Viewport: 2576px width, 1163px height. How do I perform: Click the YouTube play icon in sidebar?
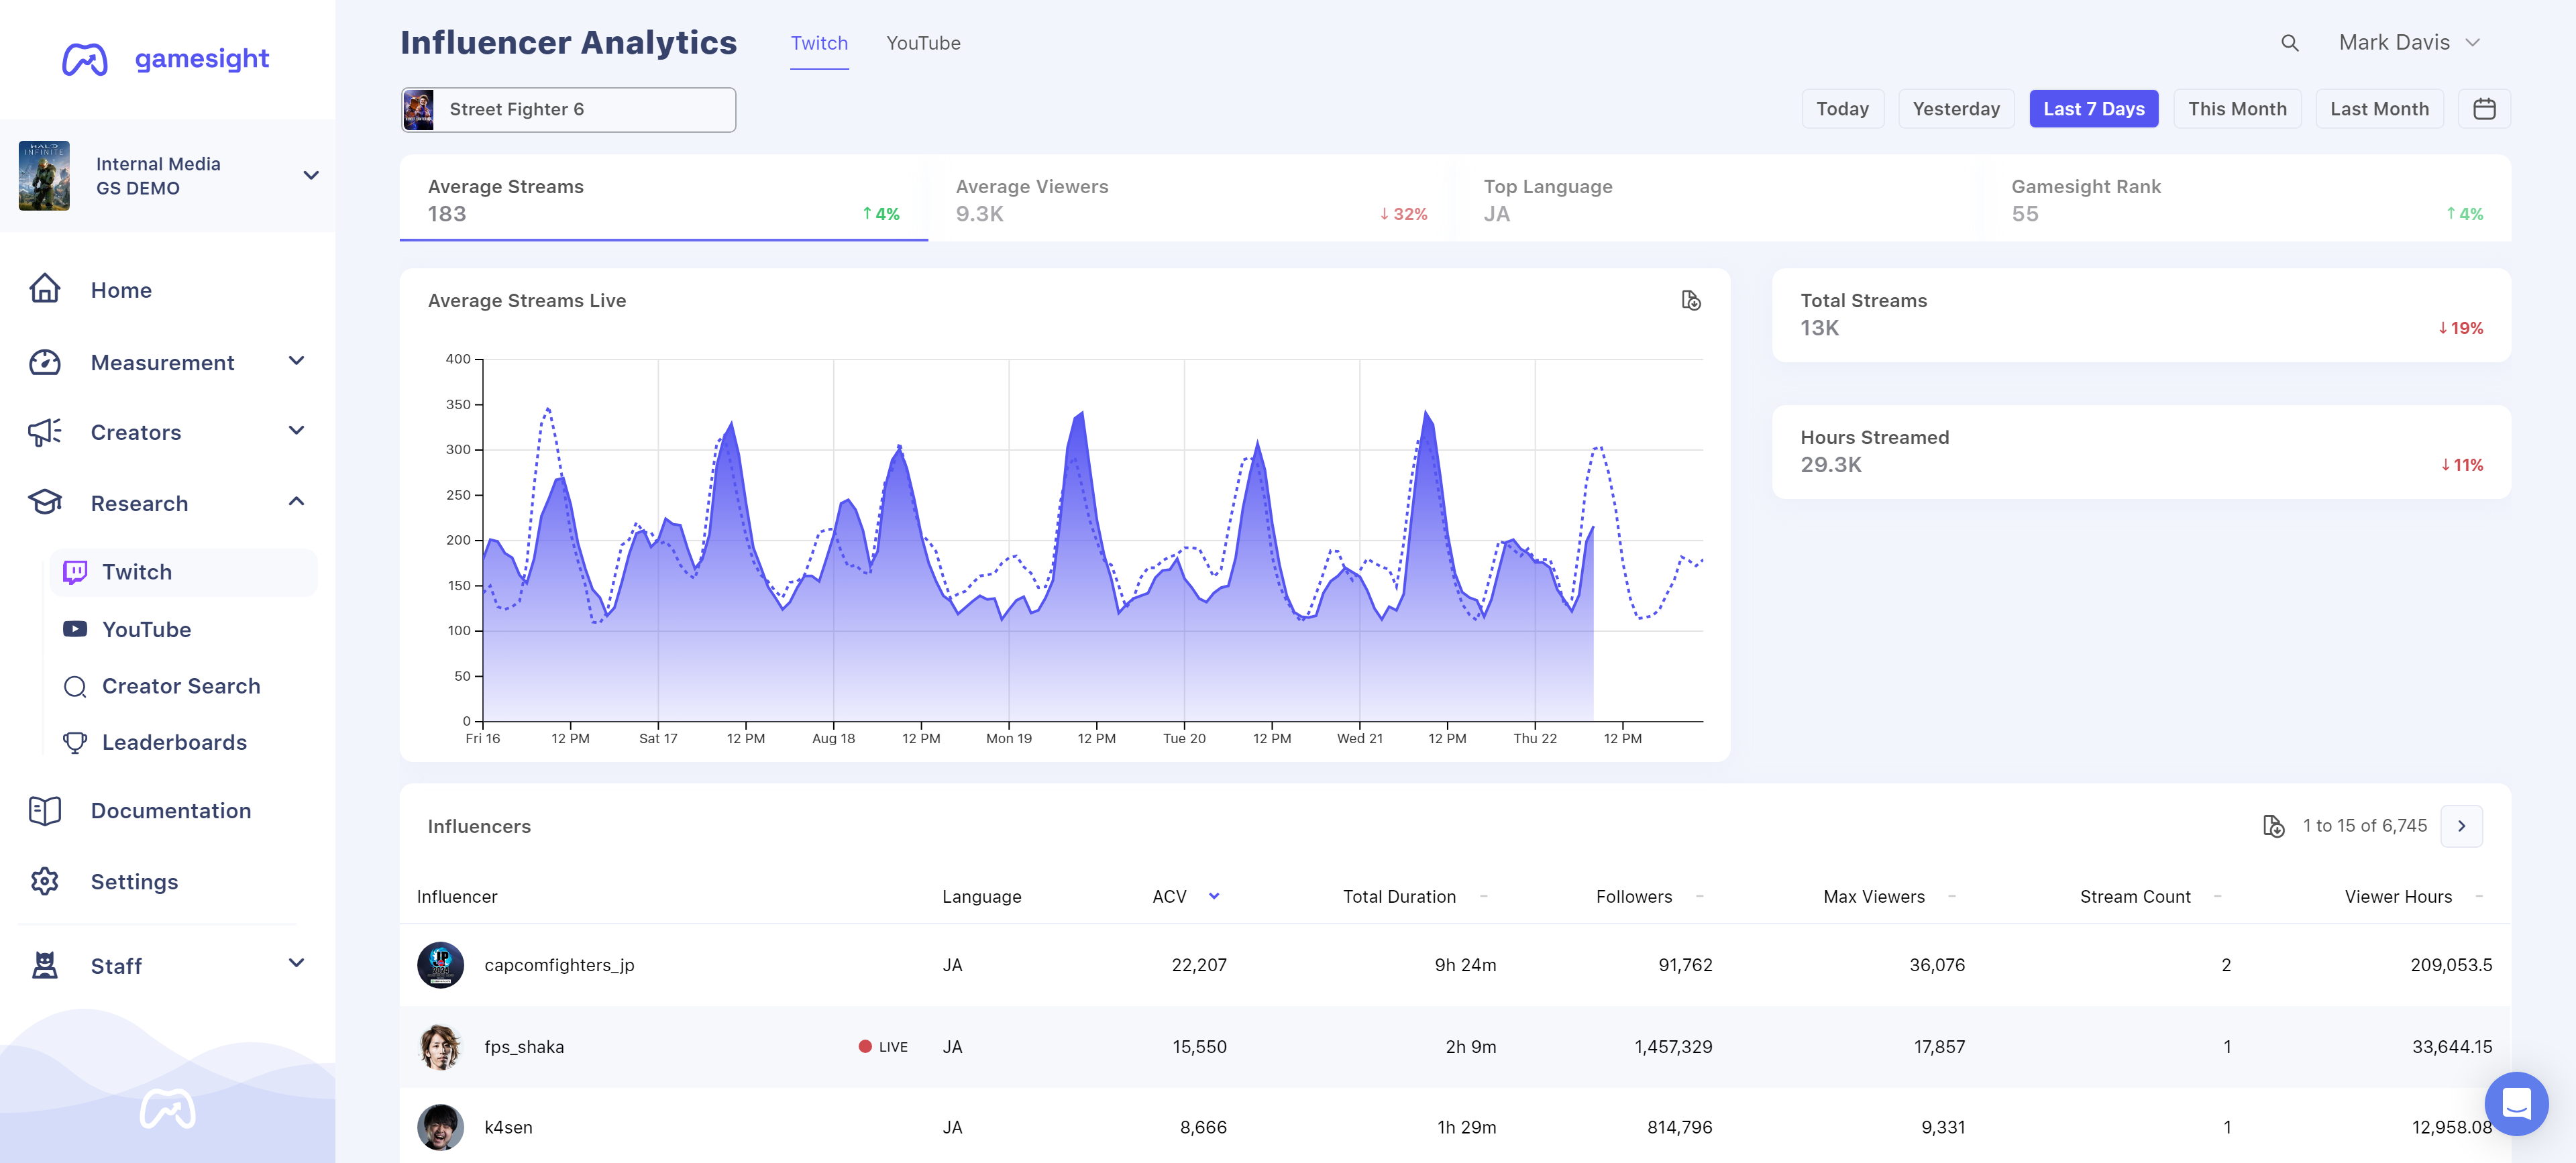75,629
